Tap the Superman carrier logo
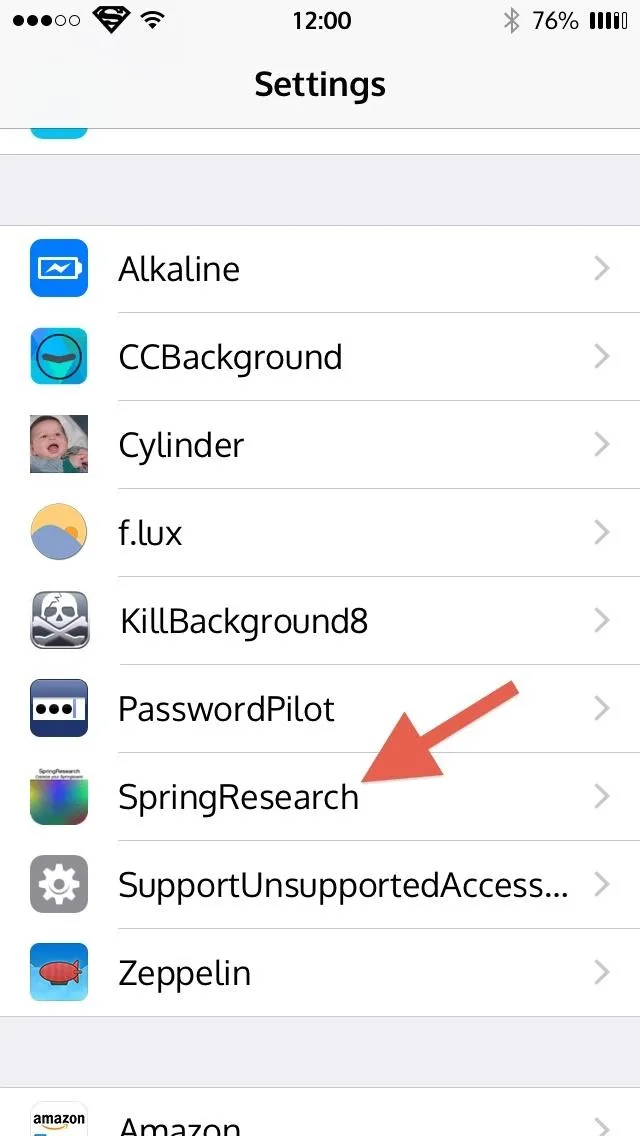The image size is (640, 1136). point(111,20)
